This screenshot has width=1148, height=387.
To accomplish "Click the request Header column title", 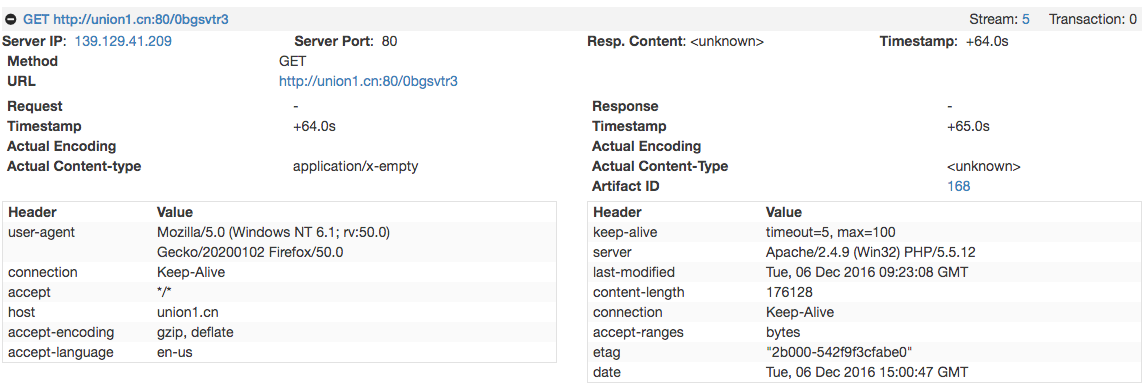I will click(x=32, y=213).
